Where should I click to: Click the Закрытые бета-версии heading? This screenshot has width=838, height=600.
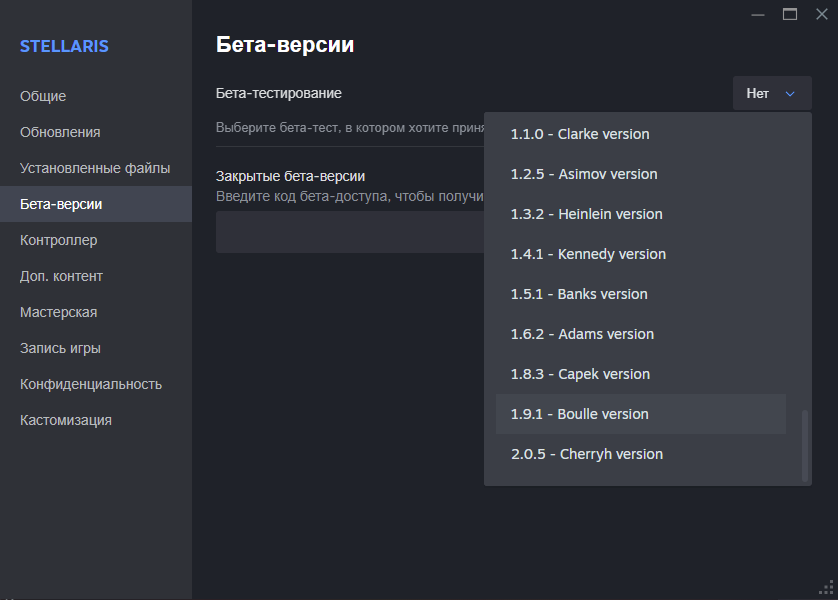pos(290,176)
